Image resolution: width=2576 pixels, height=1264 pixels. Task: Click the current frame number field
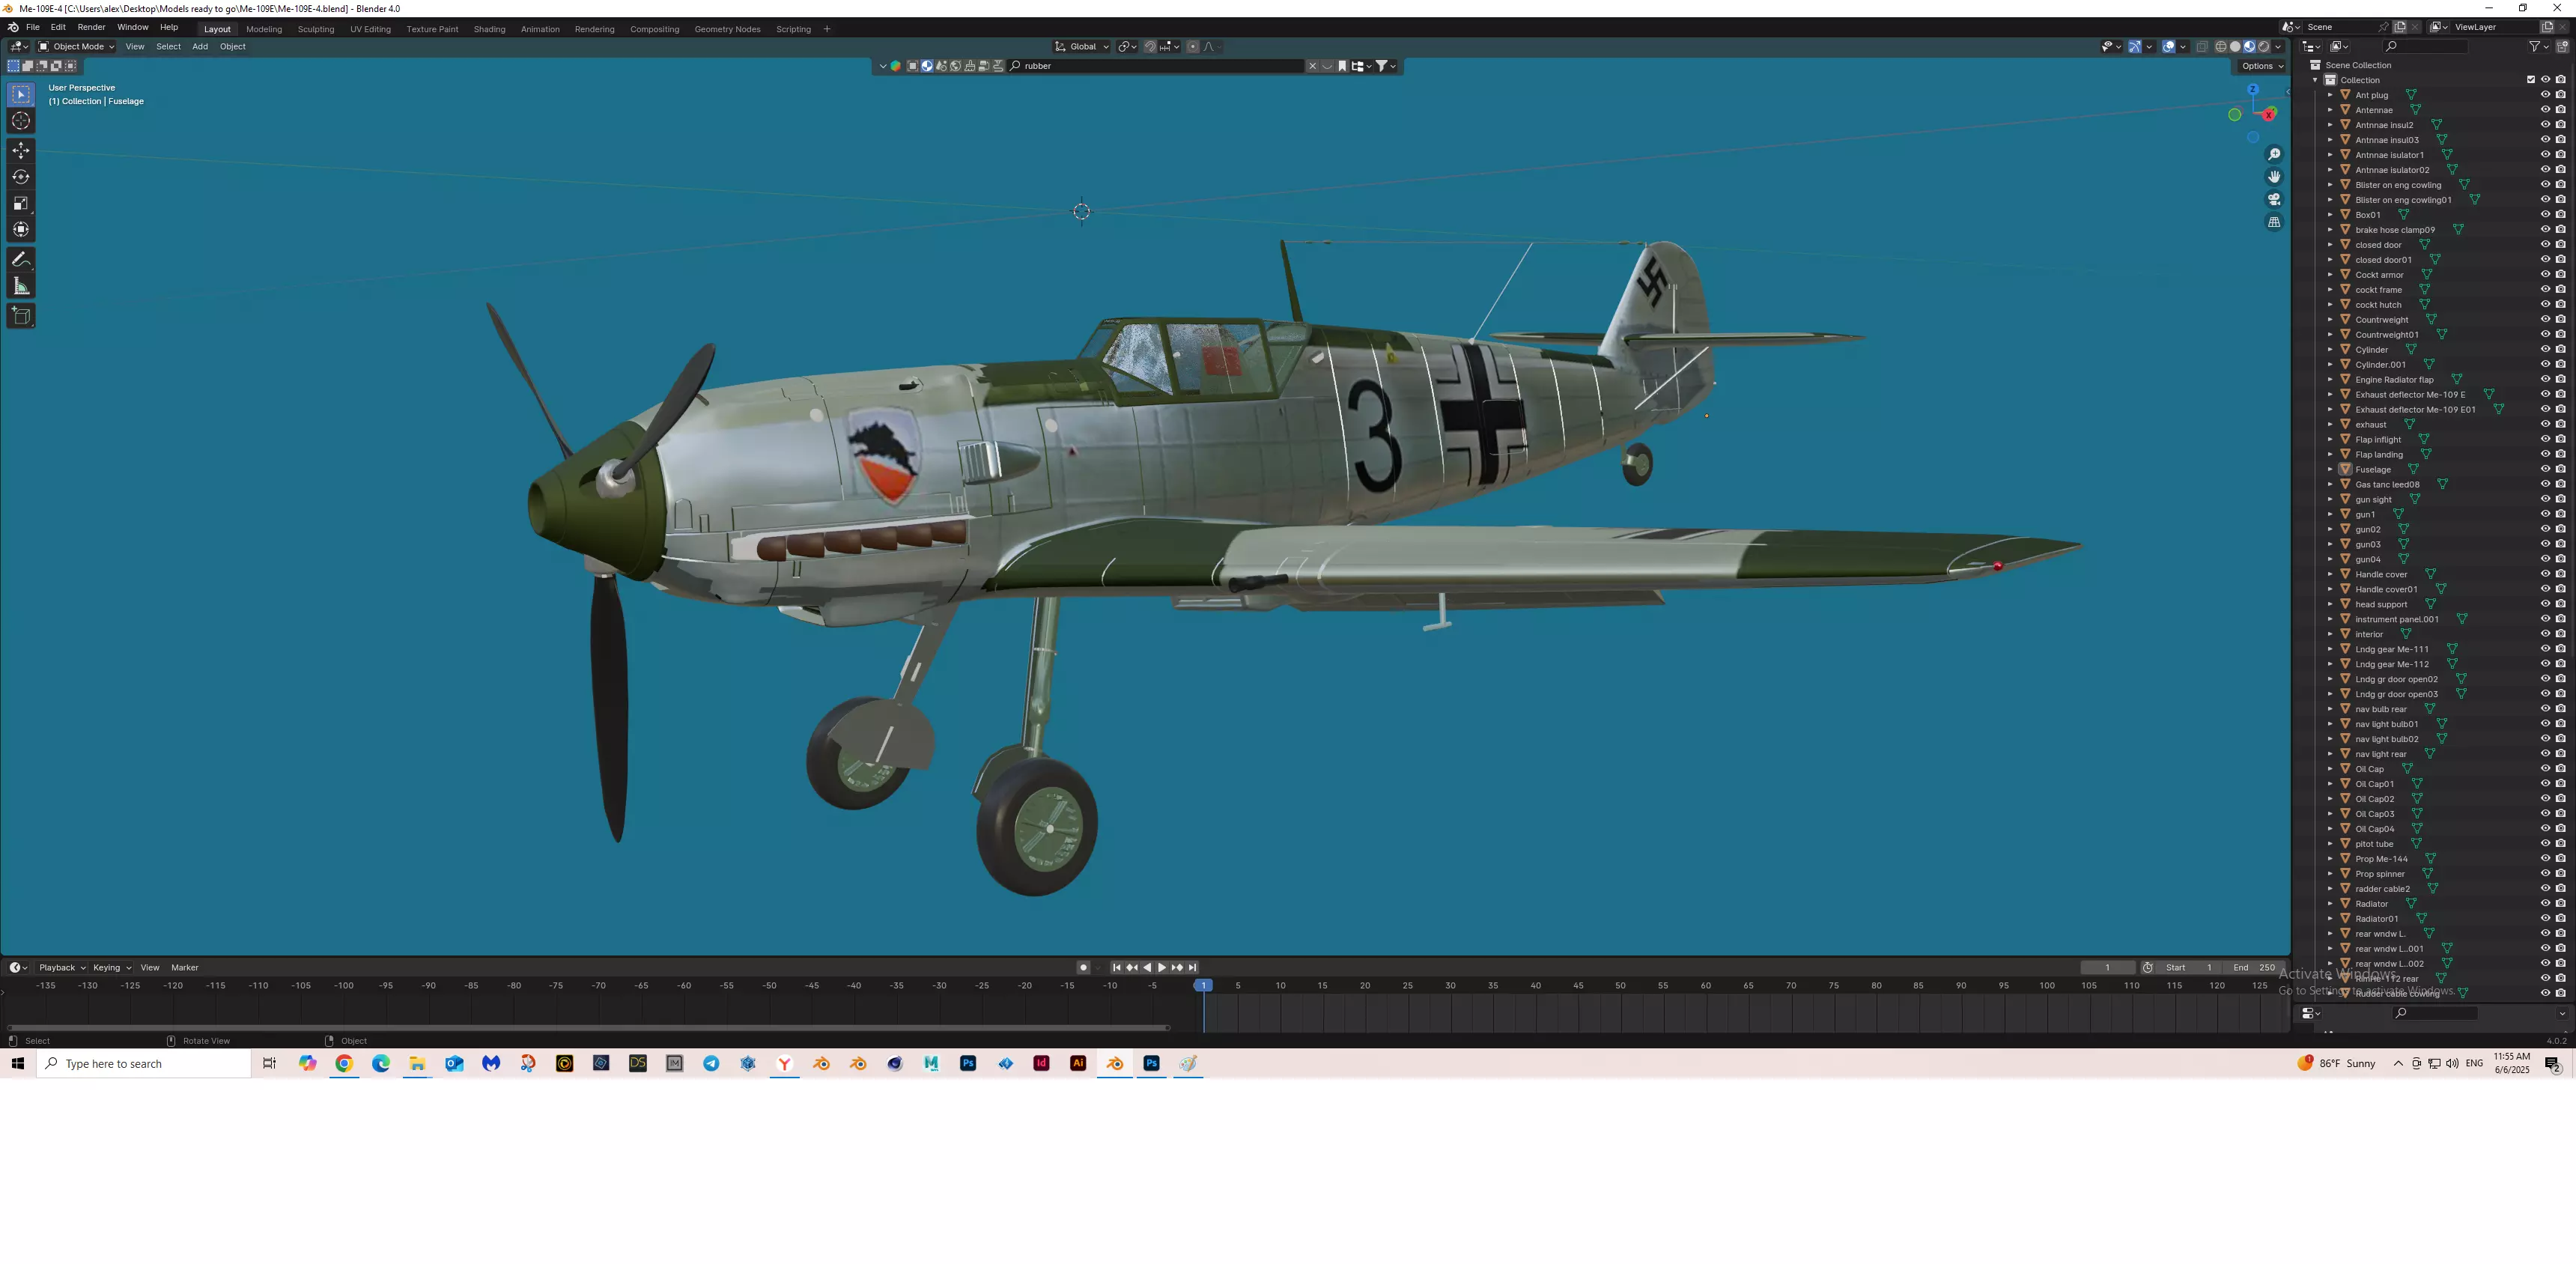pyautogui.click(x=2107, y=968)
